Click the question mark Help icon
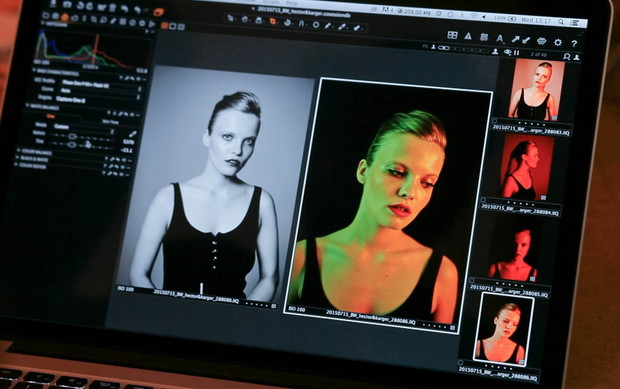The height and width of the screenshot is (389, 620). click(574, 43)
